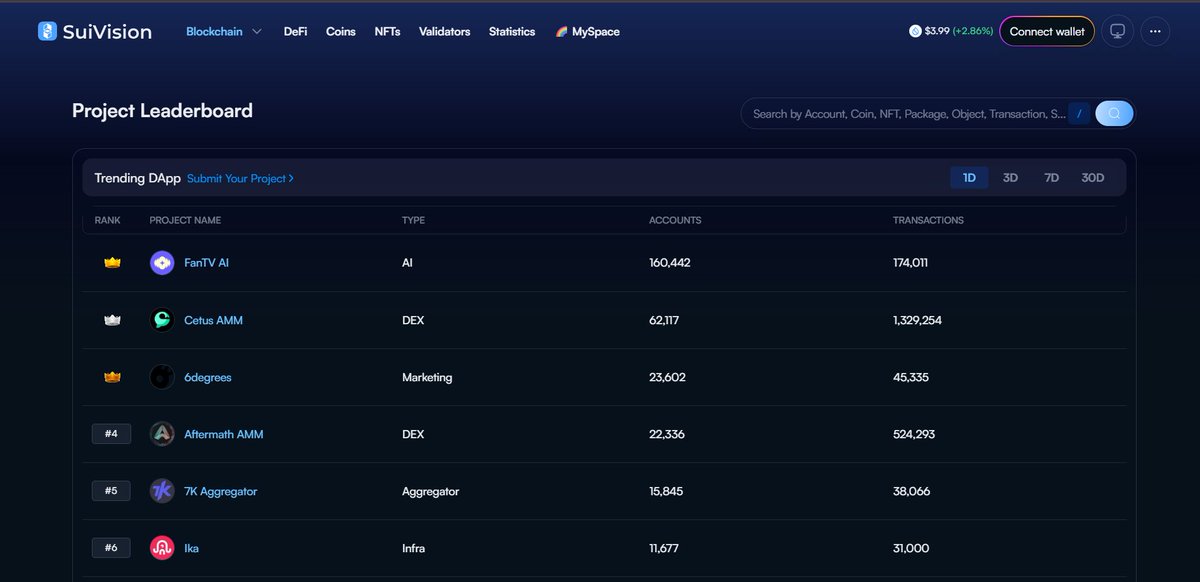Click the SUI coin price icon
This screenshot has width=1200, height=582.
[x=915, y=31]
